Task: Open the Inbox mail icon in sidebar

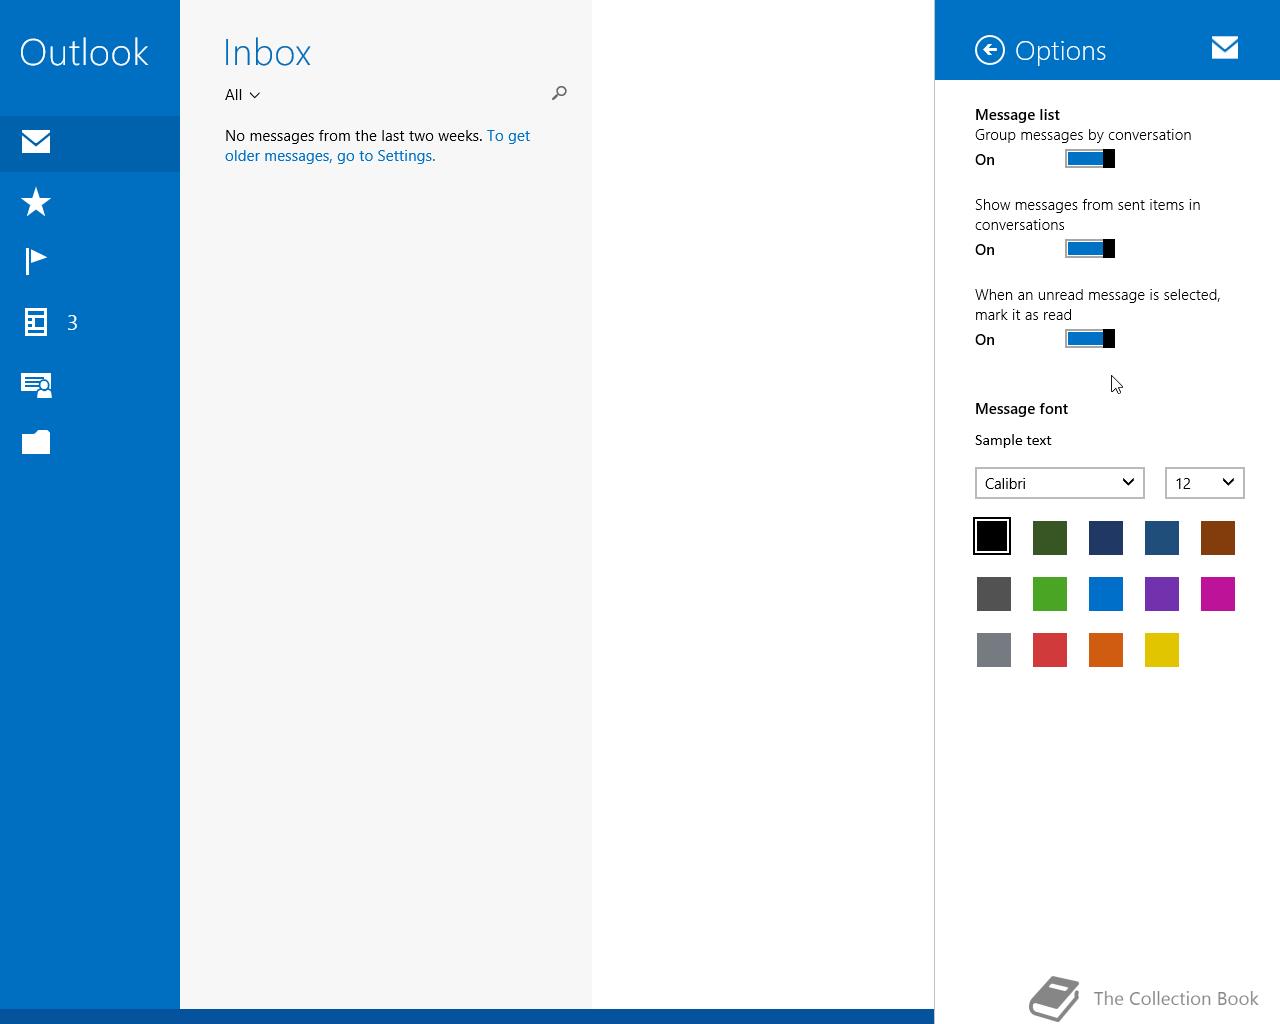Action: pyautogui.click(x=36, y=142)
